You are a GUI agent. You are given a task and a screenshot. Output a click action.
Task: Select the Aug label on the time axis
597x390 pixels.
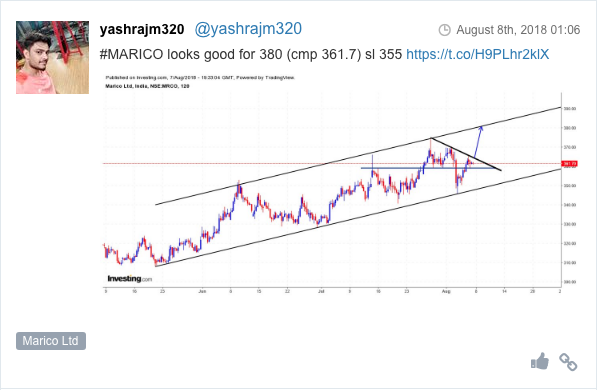coord(446,291)
